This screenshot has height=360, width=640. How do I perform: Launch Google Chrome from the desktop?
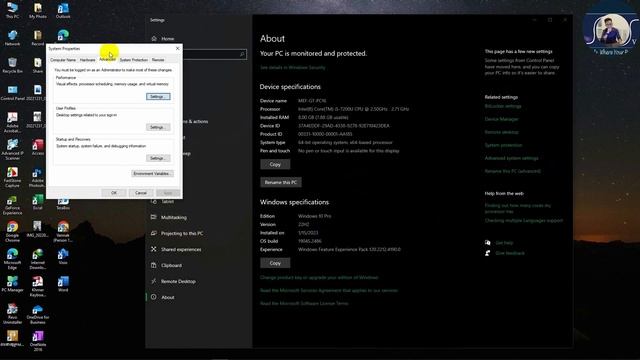pos(12,231)
